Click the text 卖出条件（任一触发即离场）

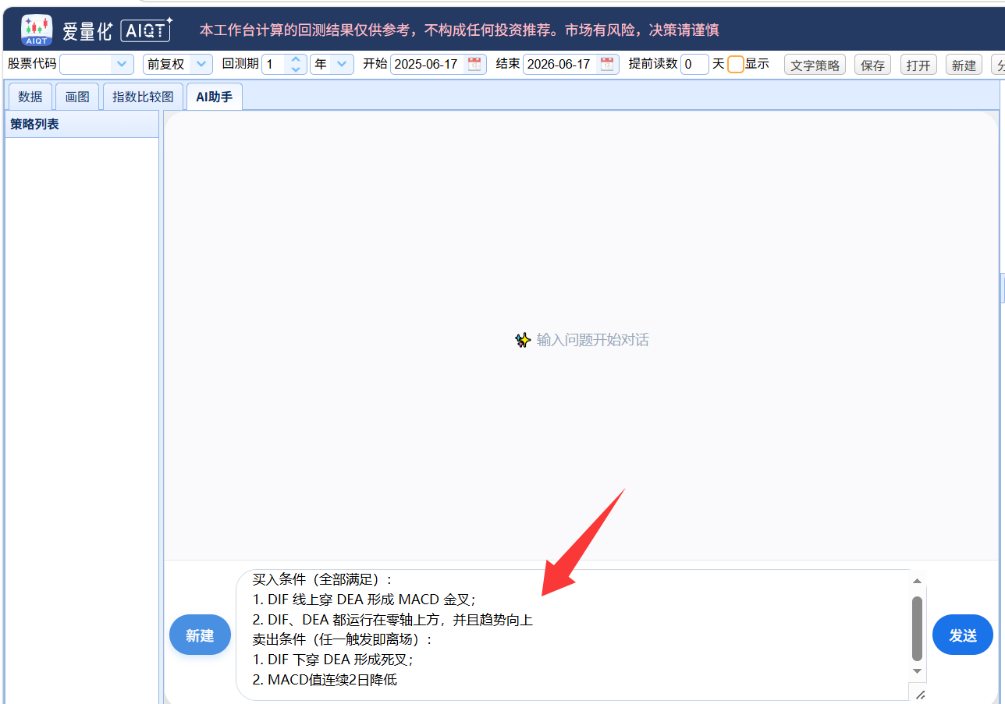(342, 640)
